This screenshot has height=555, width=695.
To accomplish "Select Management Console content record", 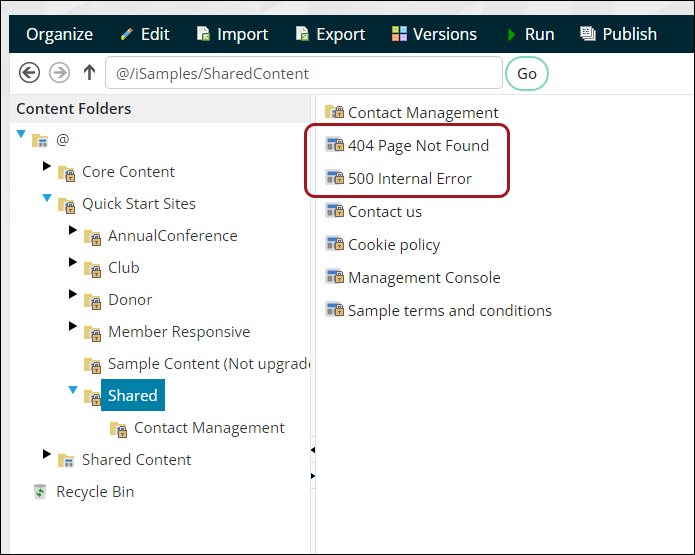I will pyautogui.click(x=424, y=278).
